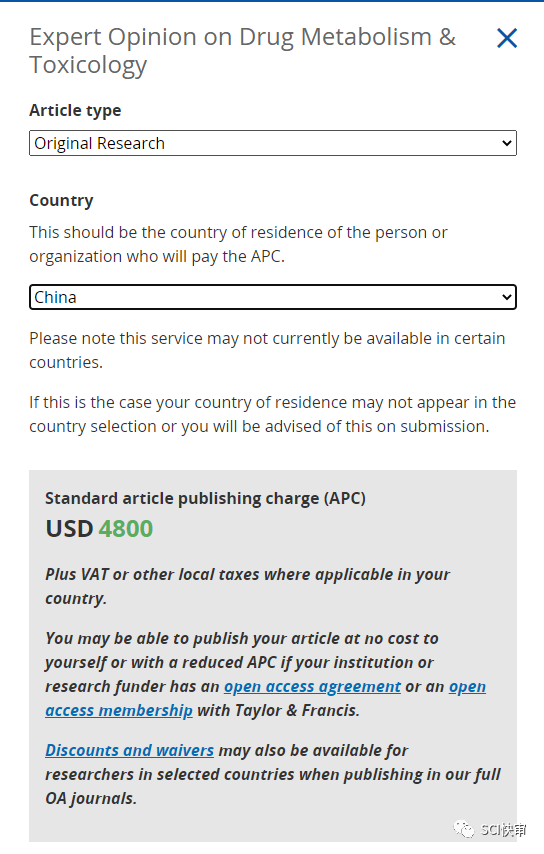Open the Country dropdown showing China
Image resolution: width=544 pixels, height=854 pixels.
(273, 297)
